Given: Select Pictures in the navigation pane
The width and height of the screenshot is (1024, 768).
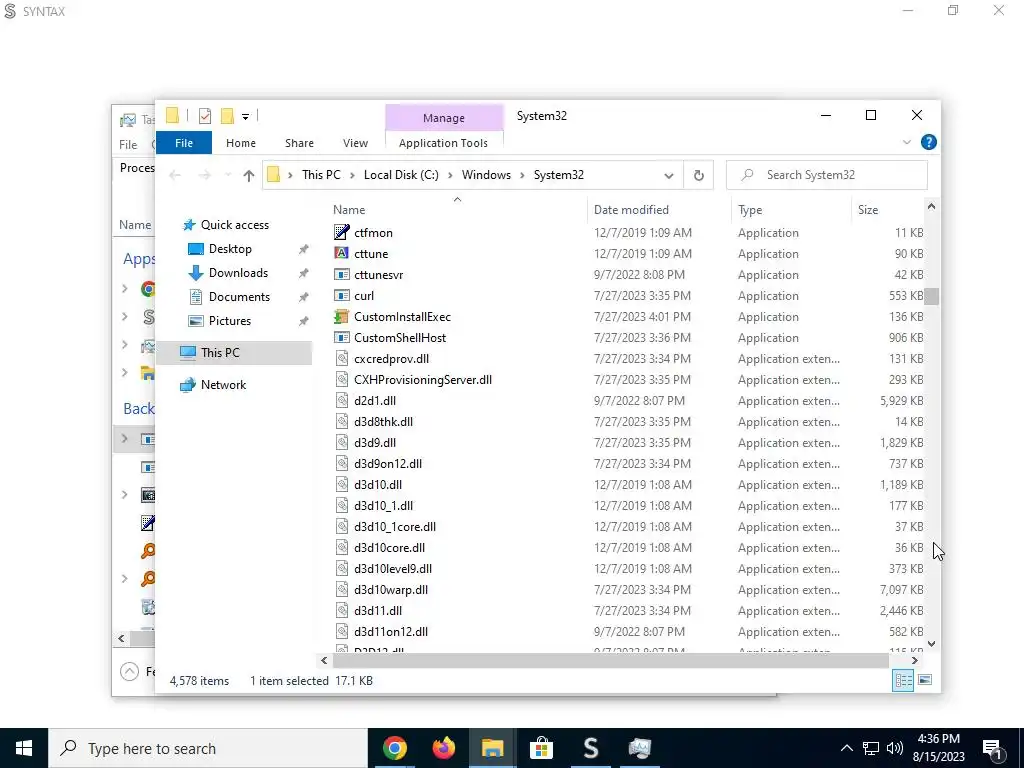Looking at the screenshot, I should coord(229,321).
